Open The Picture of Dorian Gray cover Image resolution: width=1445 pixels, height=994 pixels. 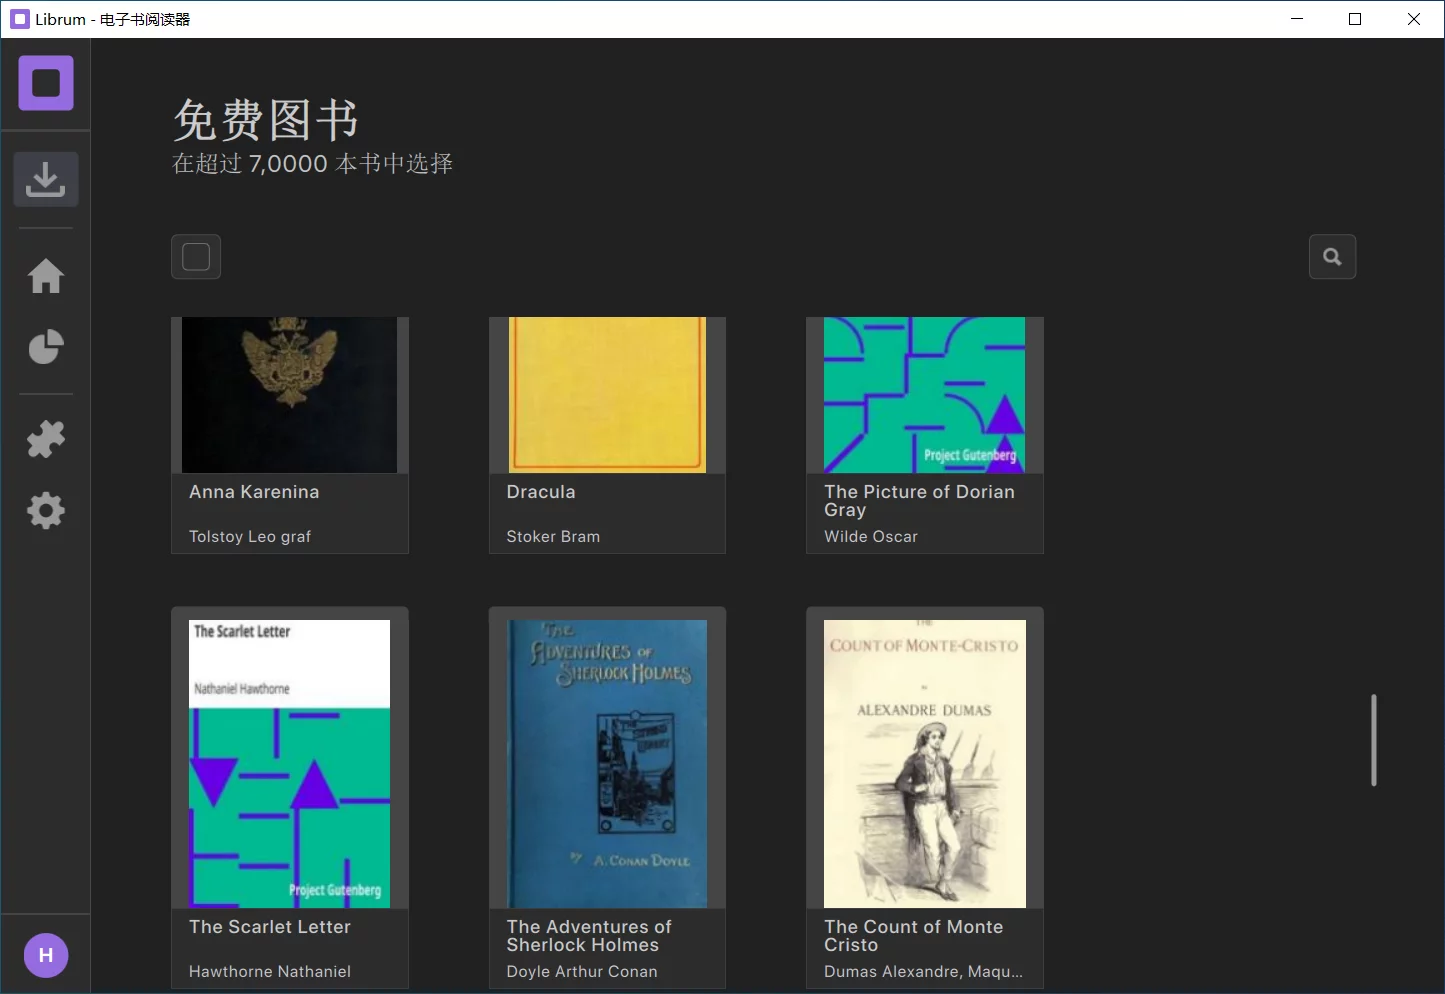point(924,395)
